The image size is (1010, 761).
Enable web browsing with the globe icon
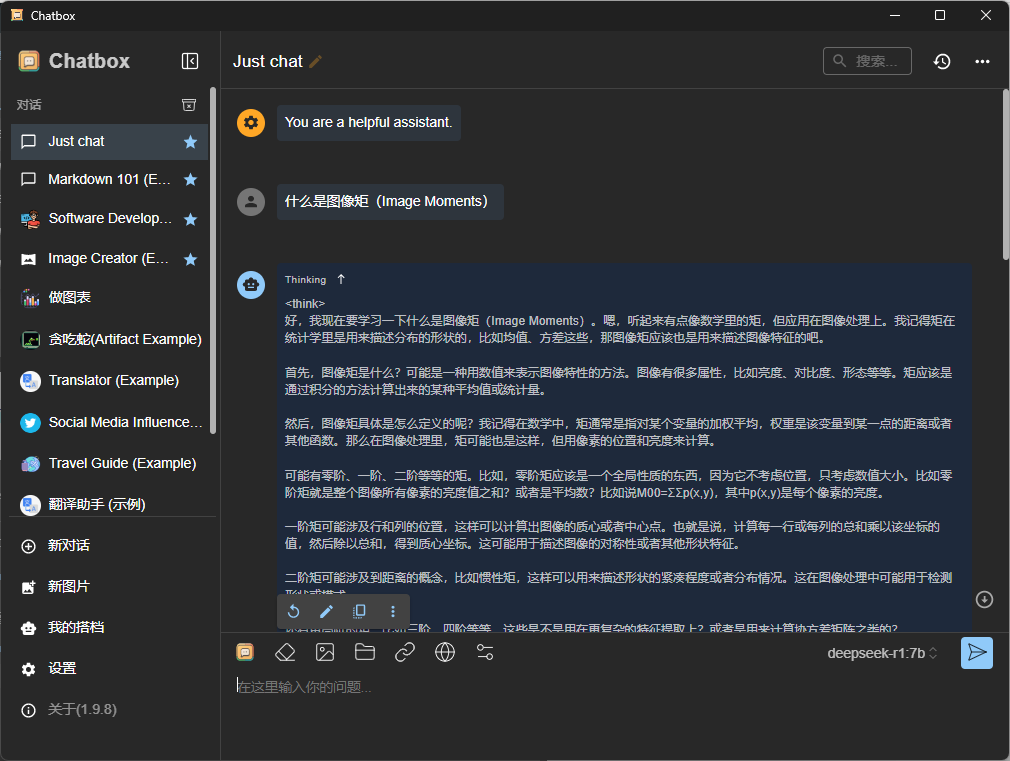445,653
